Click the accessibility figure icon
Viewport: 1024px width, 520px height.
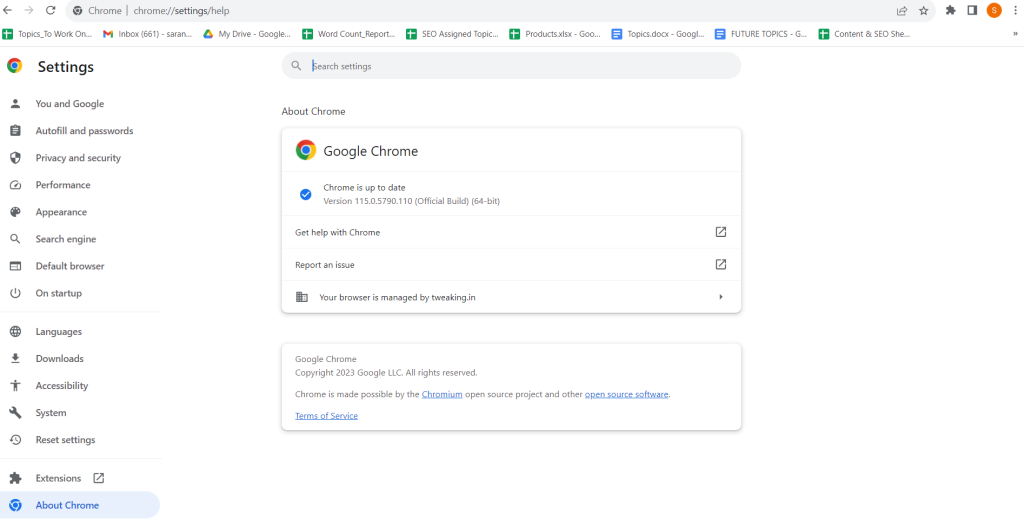click(x=15, y=386)
